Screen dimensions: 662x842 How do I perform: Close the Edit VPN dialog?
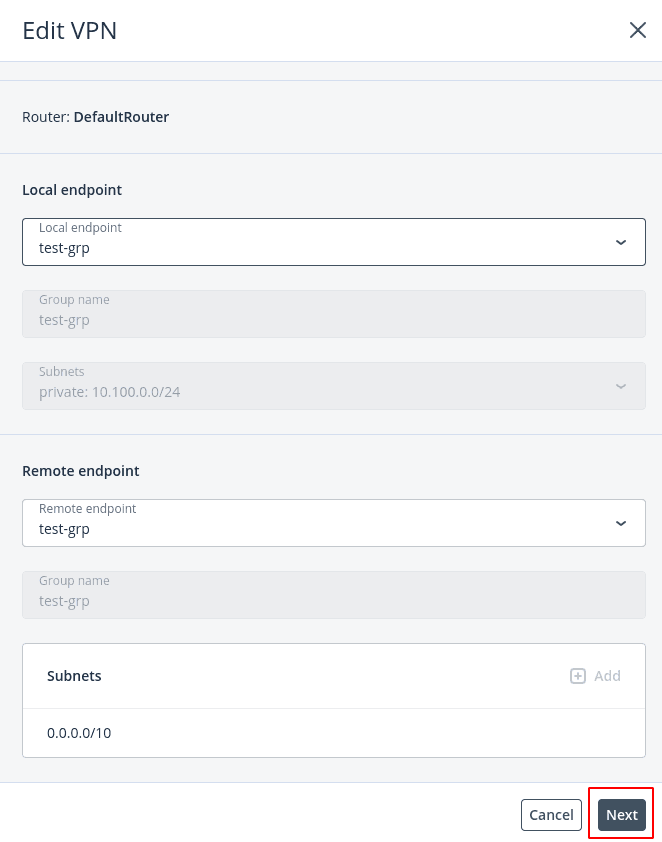(x=637, y=30)
